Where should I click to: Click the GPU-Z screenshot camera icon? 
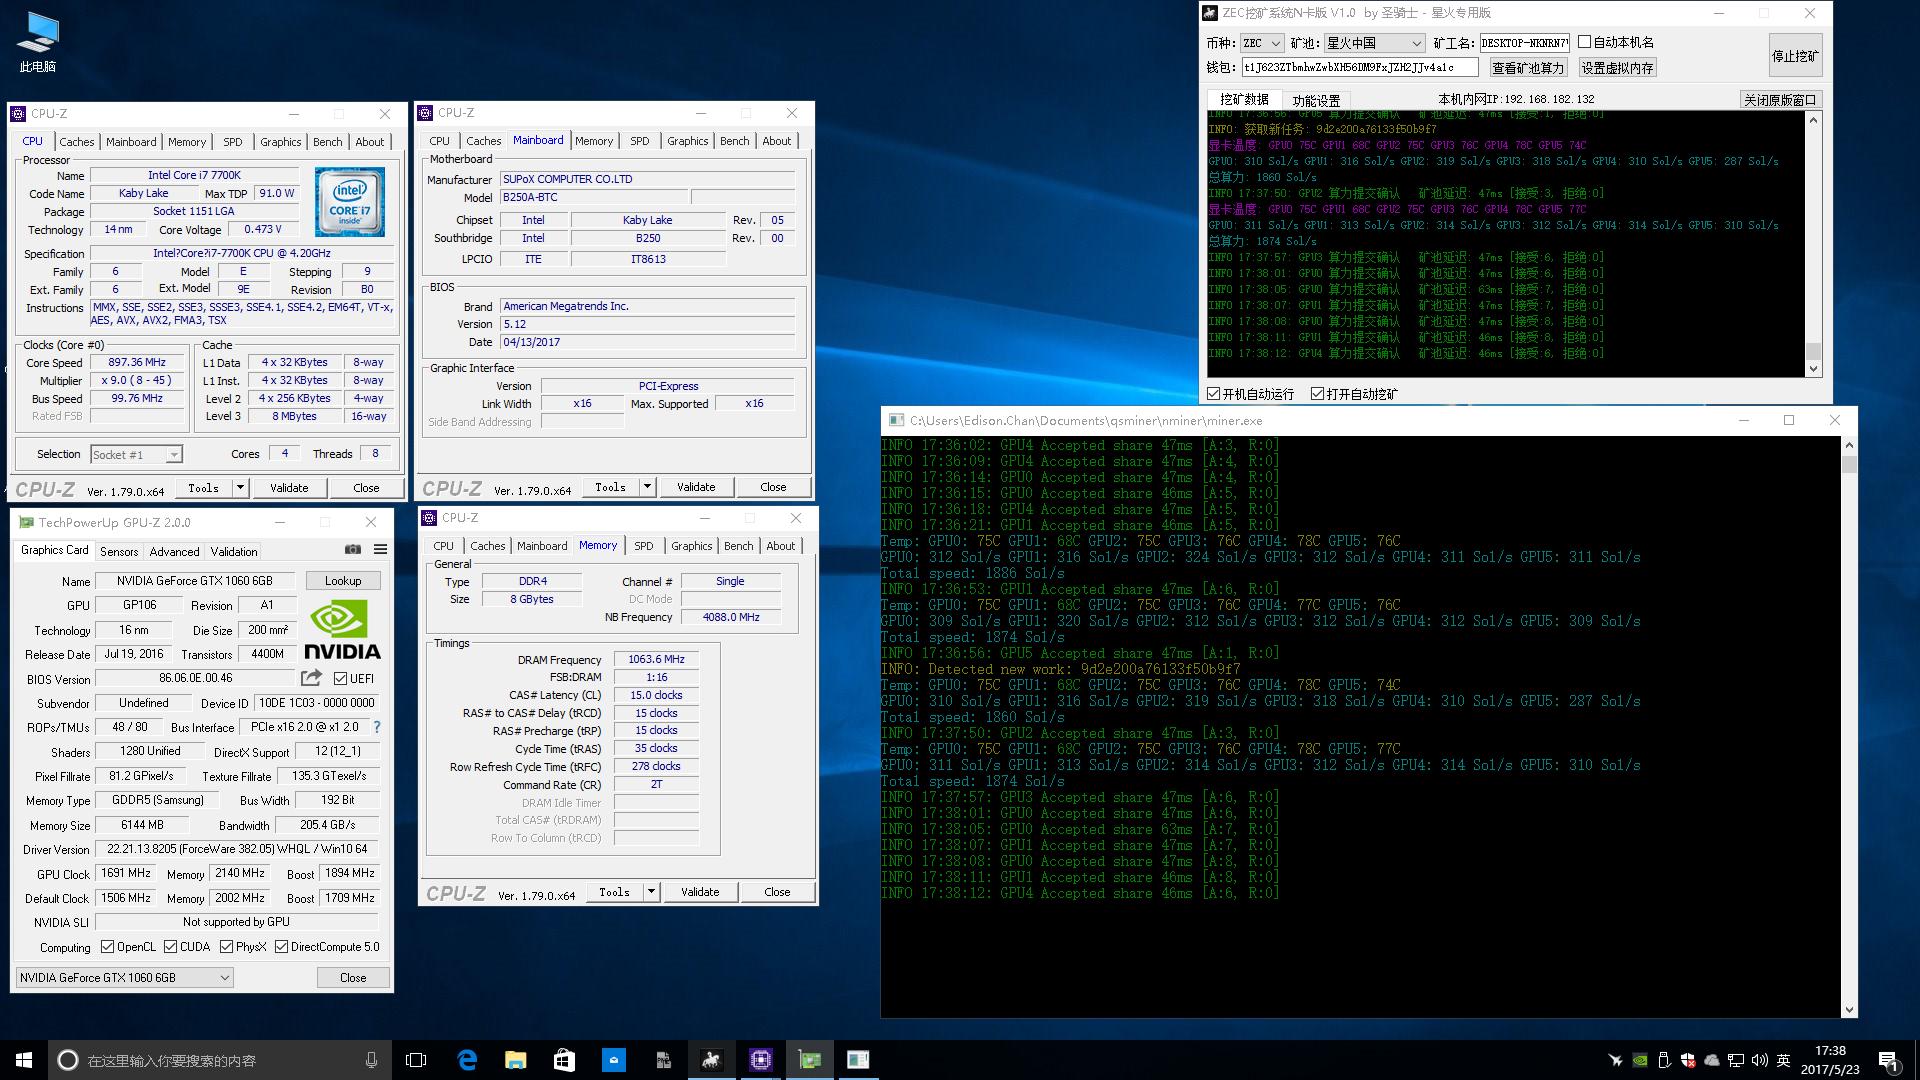click(352, 549)
